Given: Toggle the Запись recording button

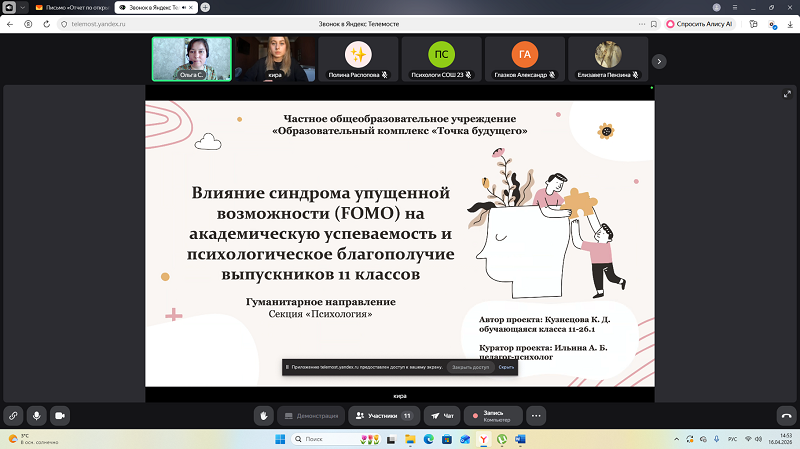Looking at the screenshot, I should coord(493,416).
